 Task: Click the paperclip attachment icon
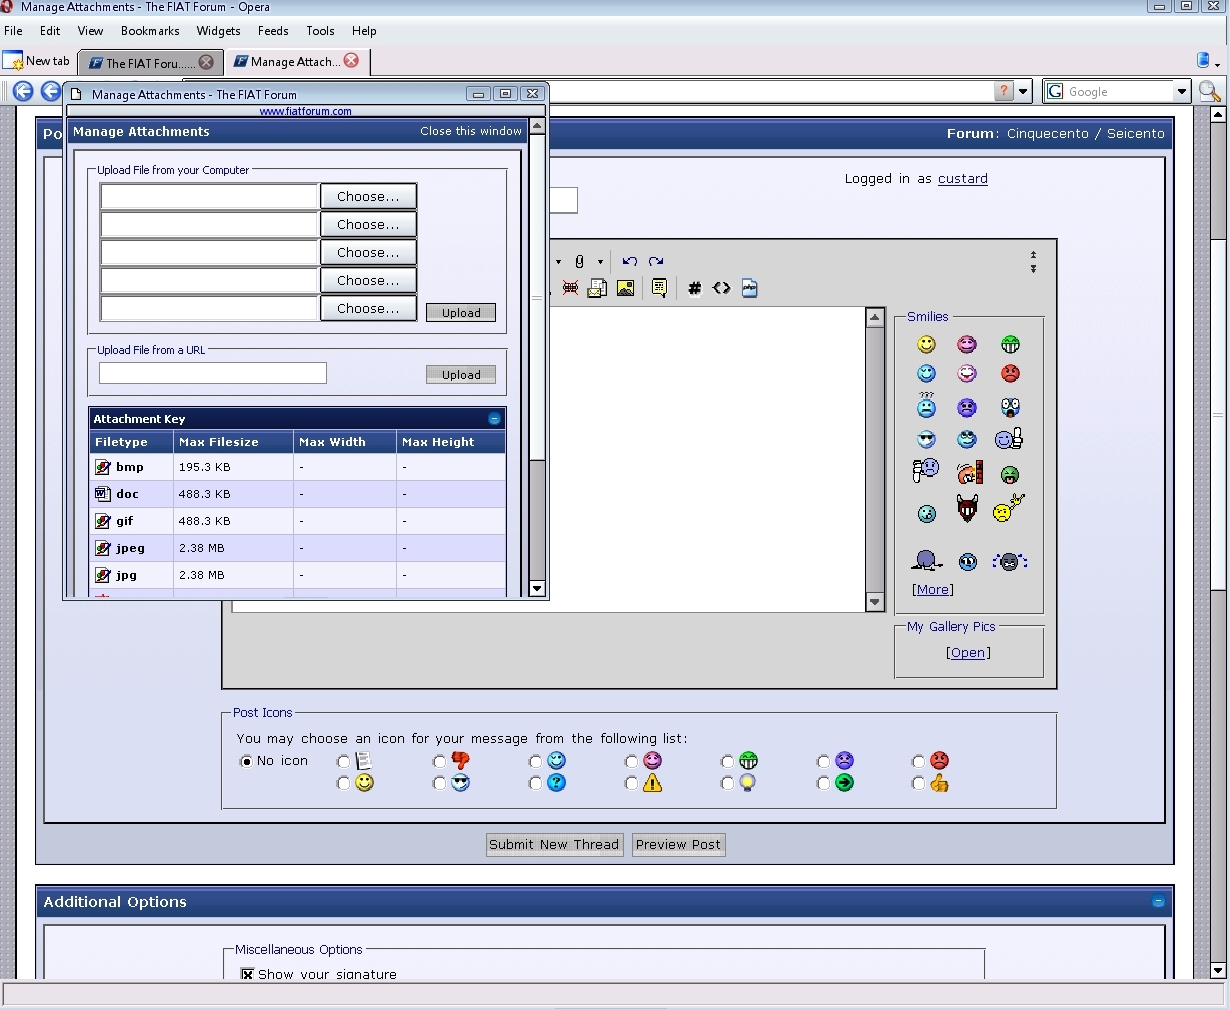[x=579, y=262]
